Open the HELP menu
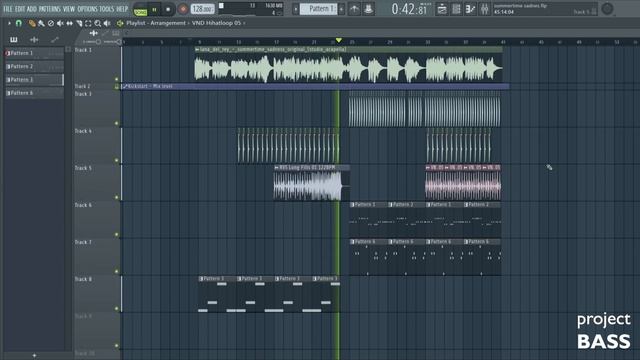 click(122, 9)
